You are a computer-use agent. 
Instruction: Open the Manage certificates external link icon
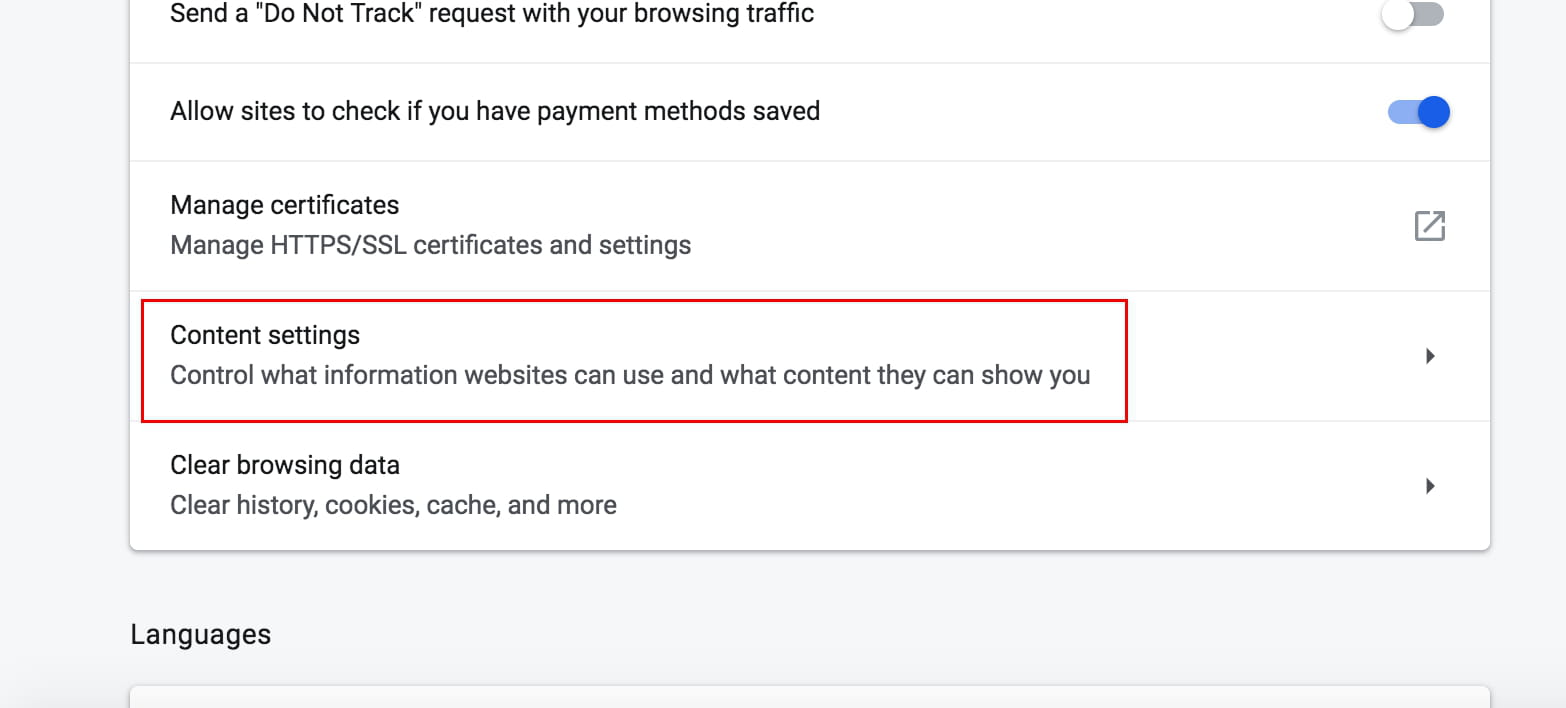(x=1429, y=226)
